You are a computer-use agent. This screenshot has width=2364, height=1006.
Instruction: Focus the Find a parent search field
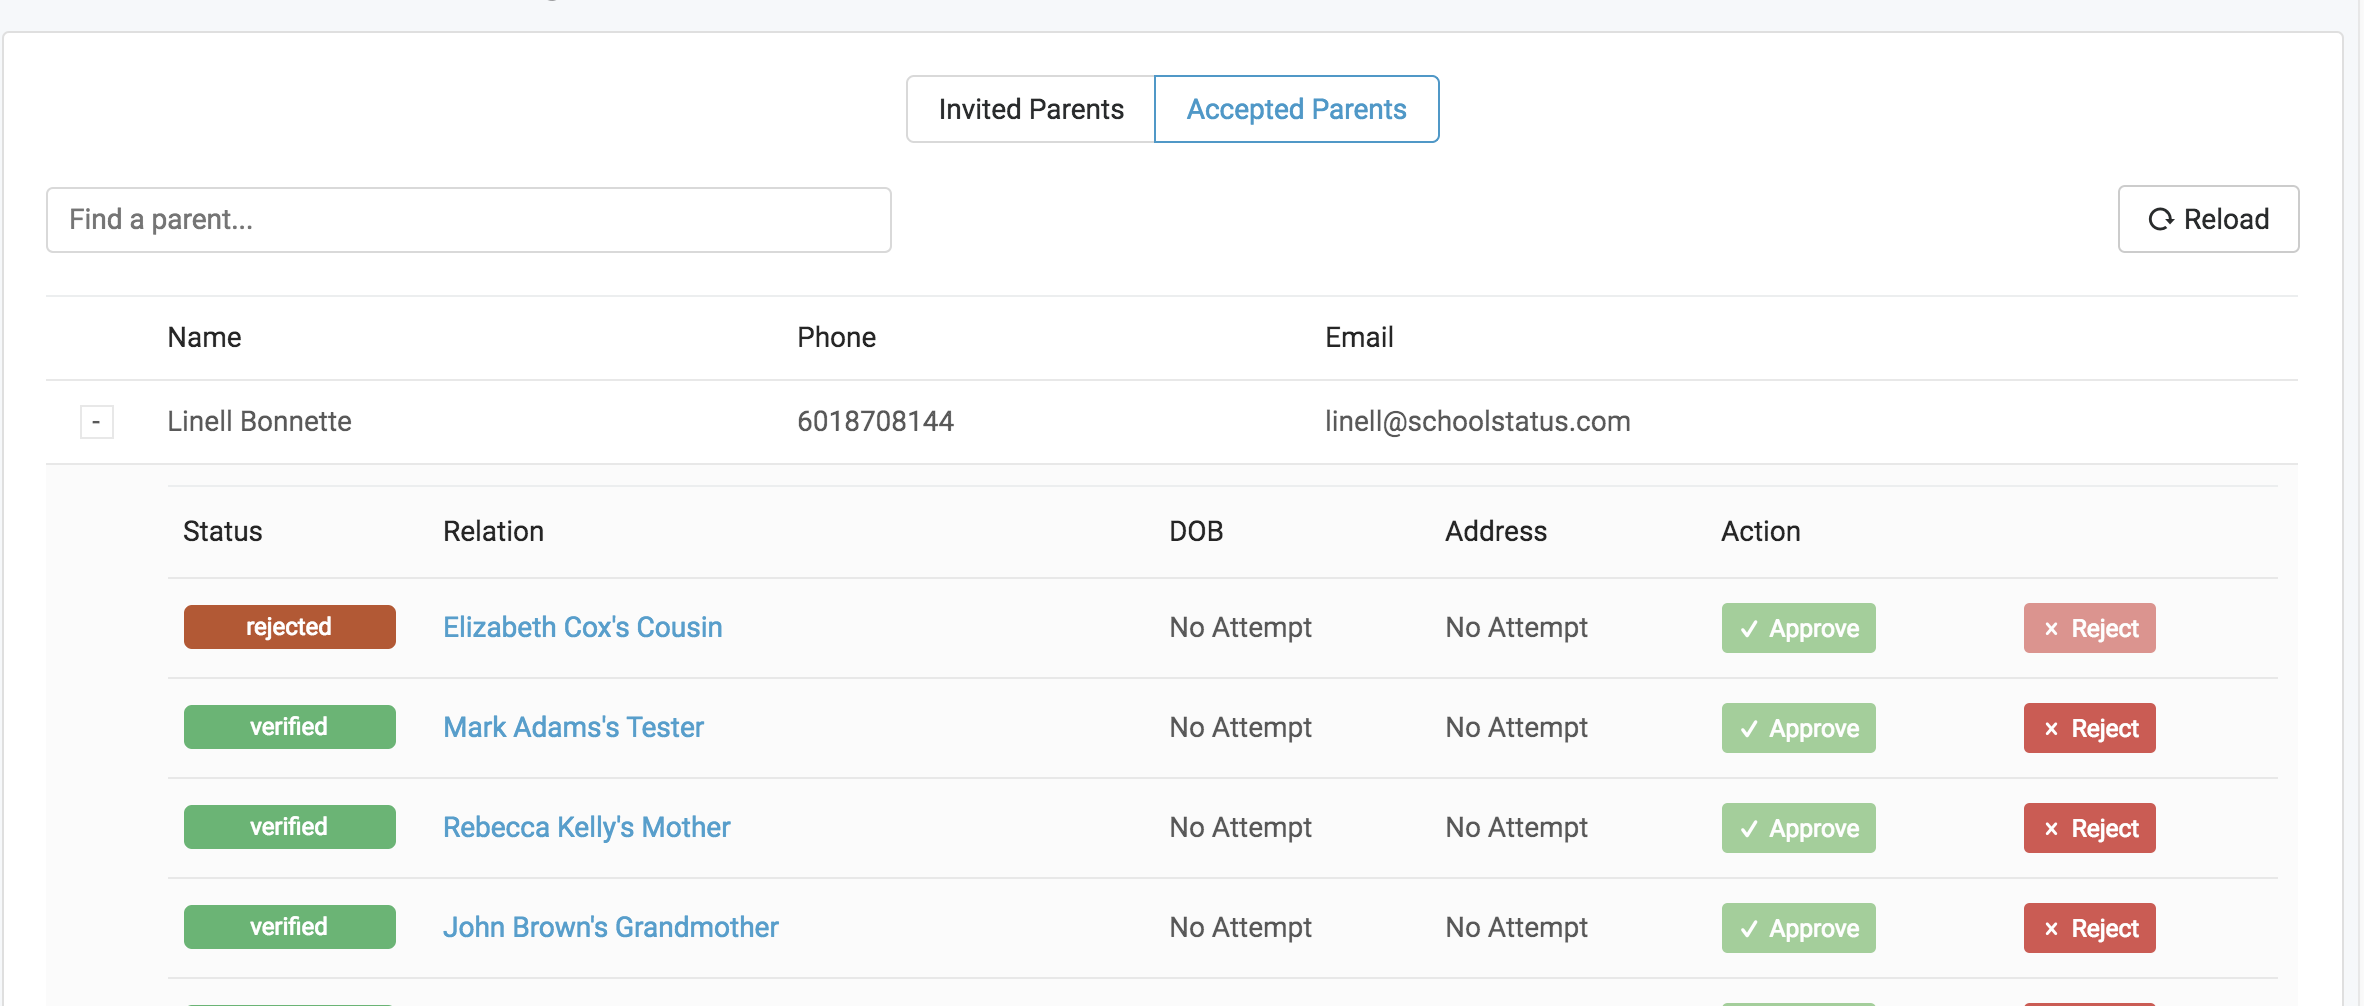(468, 220)
